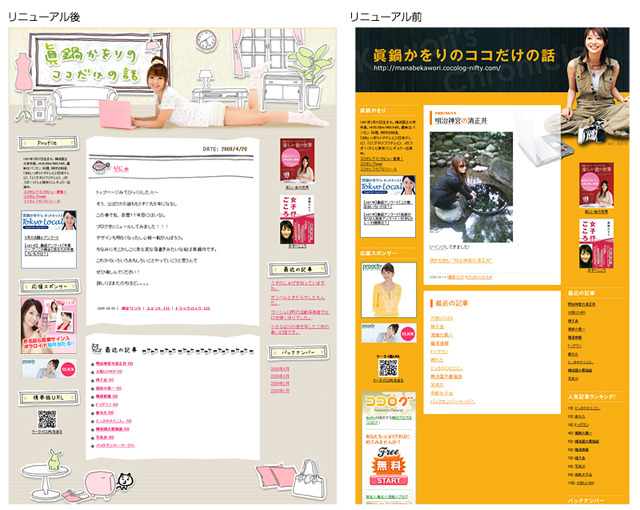
Task: Click the DATE: 2009/4/20 text
Action: (225, 149)
